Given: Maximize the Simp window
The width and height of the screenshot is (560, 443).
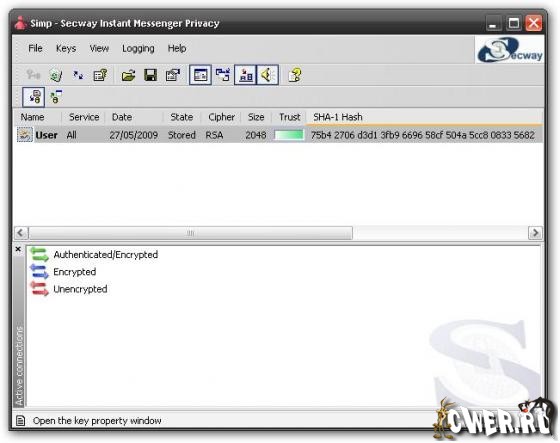Looking at the screenshot, I should [x=514, y=24].
